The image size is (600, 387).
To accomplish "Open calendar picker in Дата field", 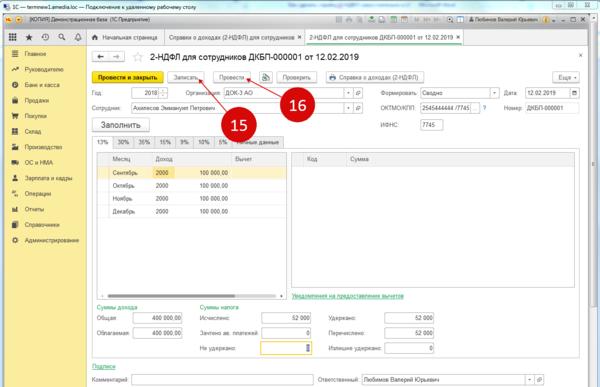I will click(574, 93).
